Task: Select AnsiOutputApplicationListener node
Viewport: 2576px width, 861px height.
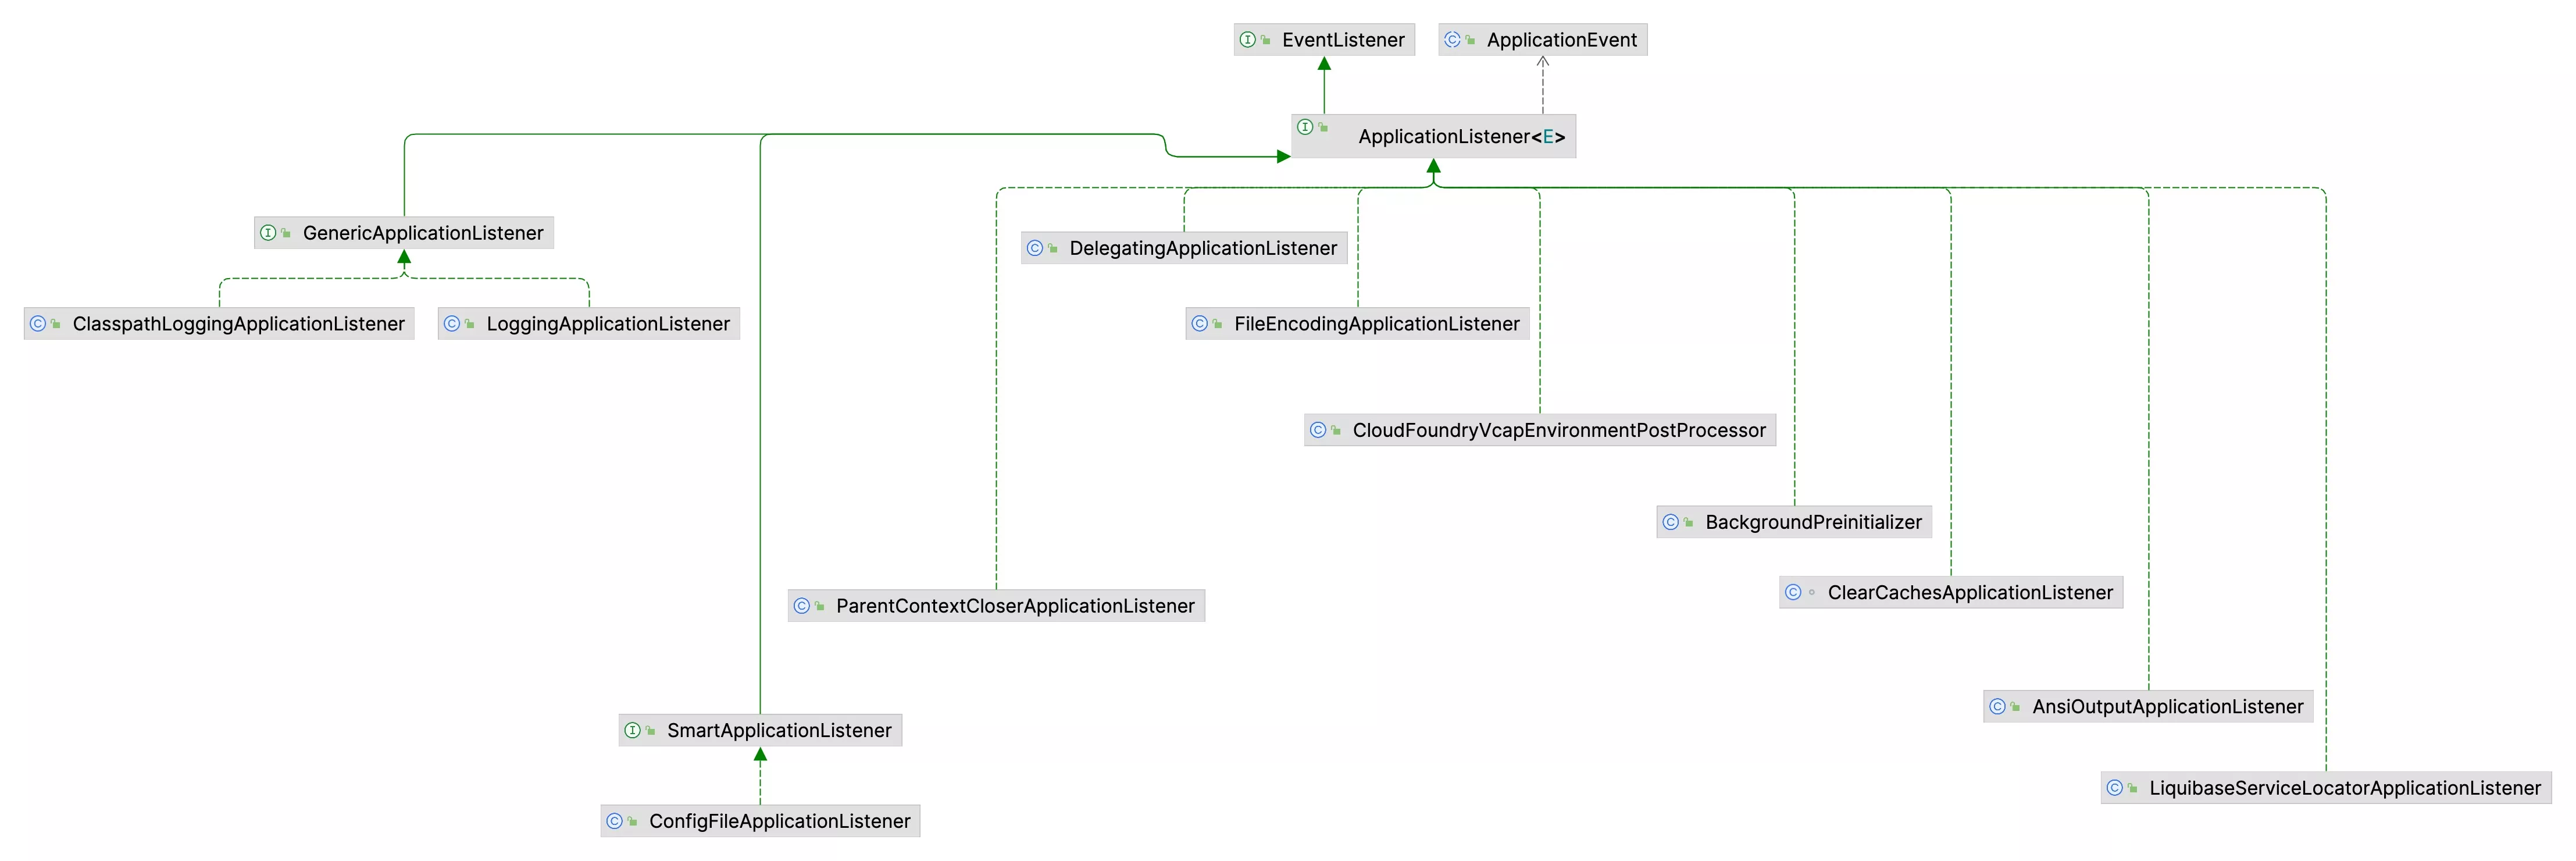Action: coord(2148,706)
